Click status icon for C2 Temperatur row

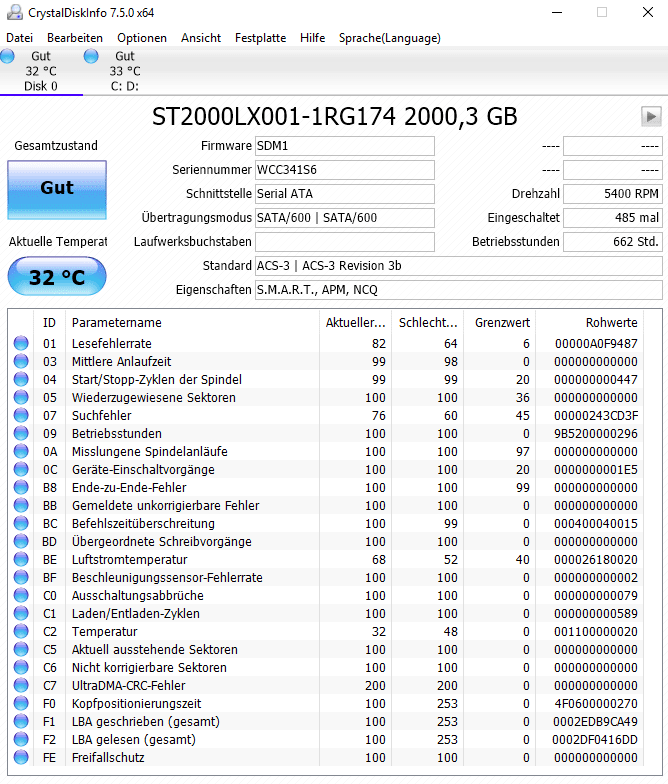(21, 632)
